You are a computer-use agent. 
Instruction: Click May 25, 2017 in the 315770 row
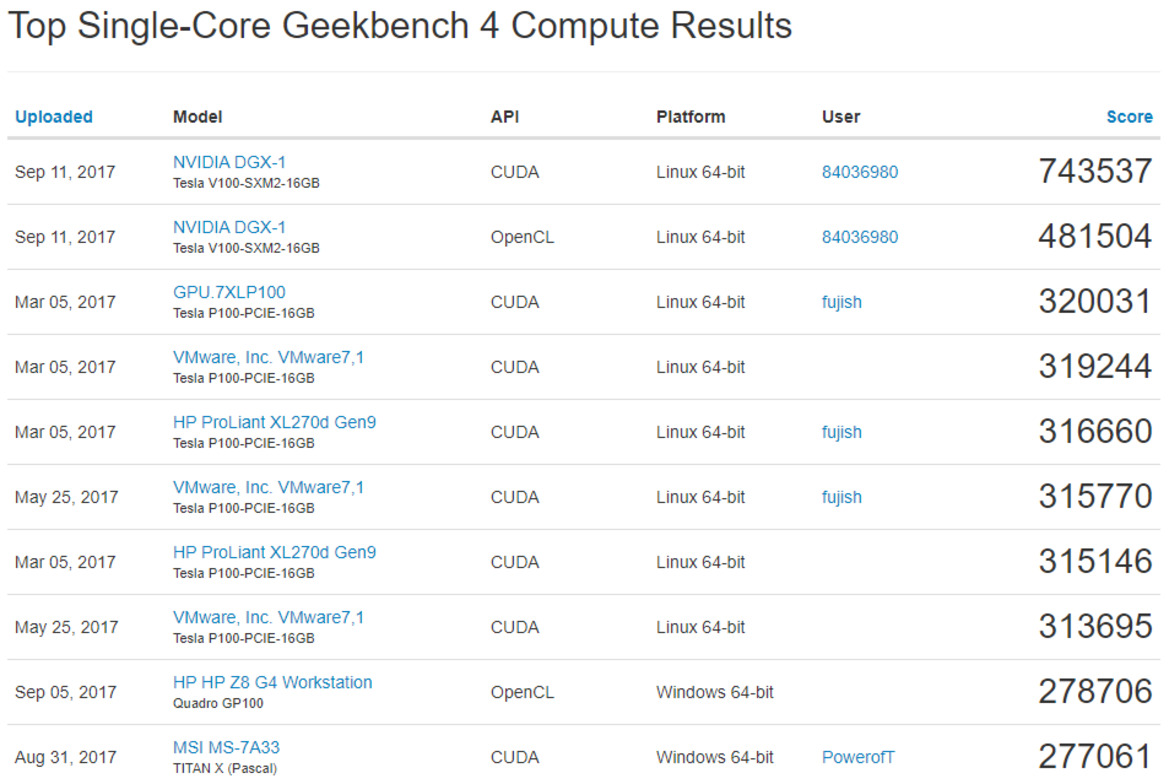tap(66, 497)
